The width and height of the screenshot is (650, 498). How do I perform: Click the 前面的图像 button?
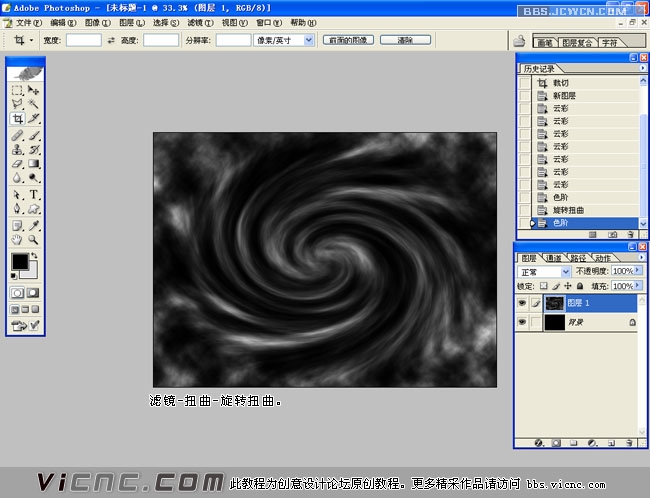pos(348,40)
